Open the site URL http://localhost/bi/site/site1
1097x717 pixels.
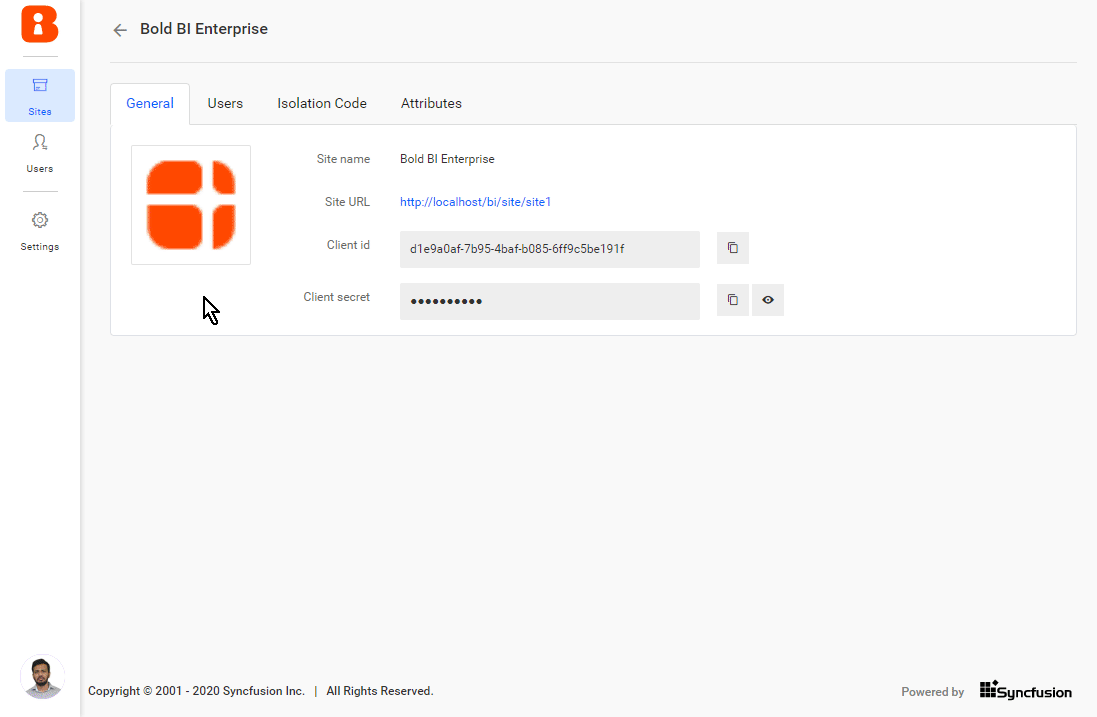pos(475,201)
